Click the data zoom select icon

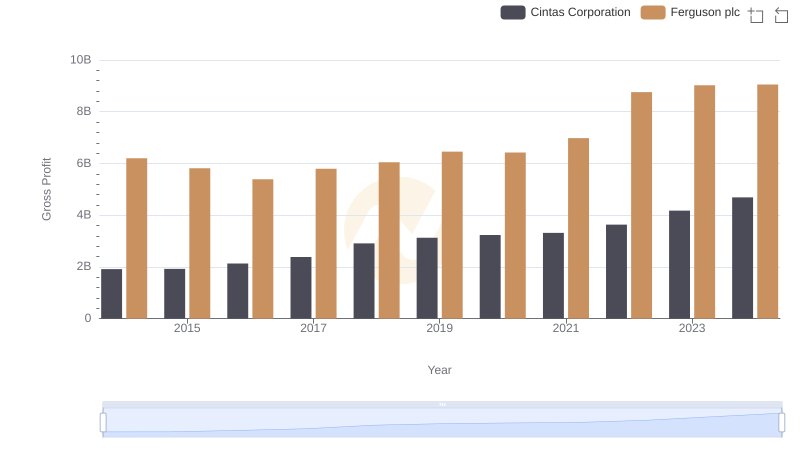click(756, 15)
